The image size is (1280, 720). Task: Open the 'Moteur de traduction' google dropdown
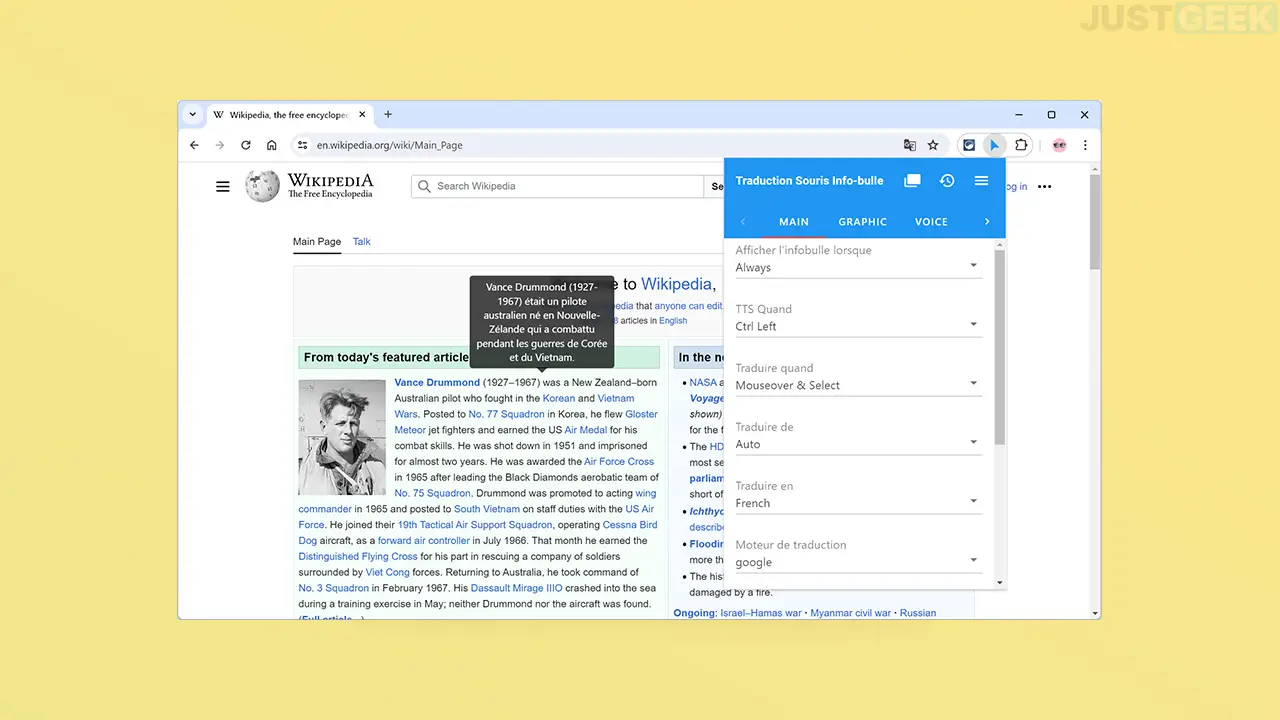[x=858, y=562]
